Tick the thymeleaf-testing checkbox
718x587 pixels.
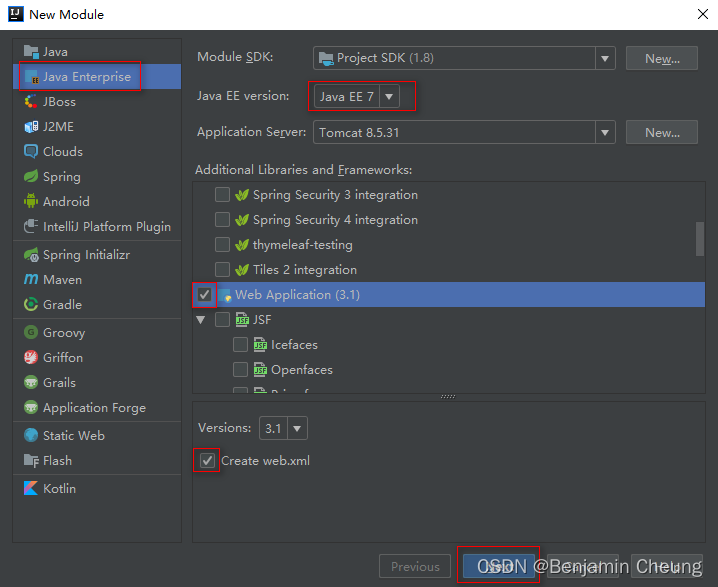pyautogui.click(x=223, y=245)
